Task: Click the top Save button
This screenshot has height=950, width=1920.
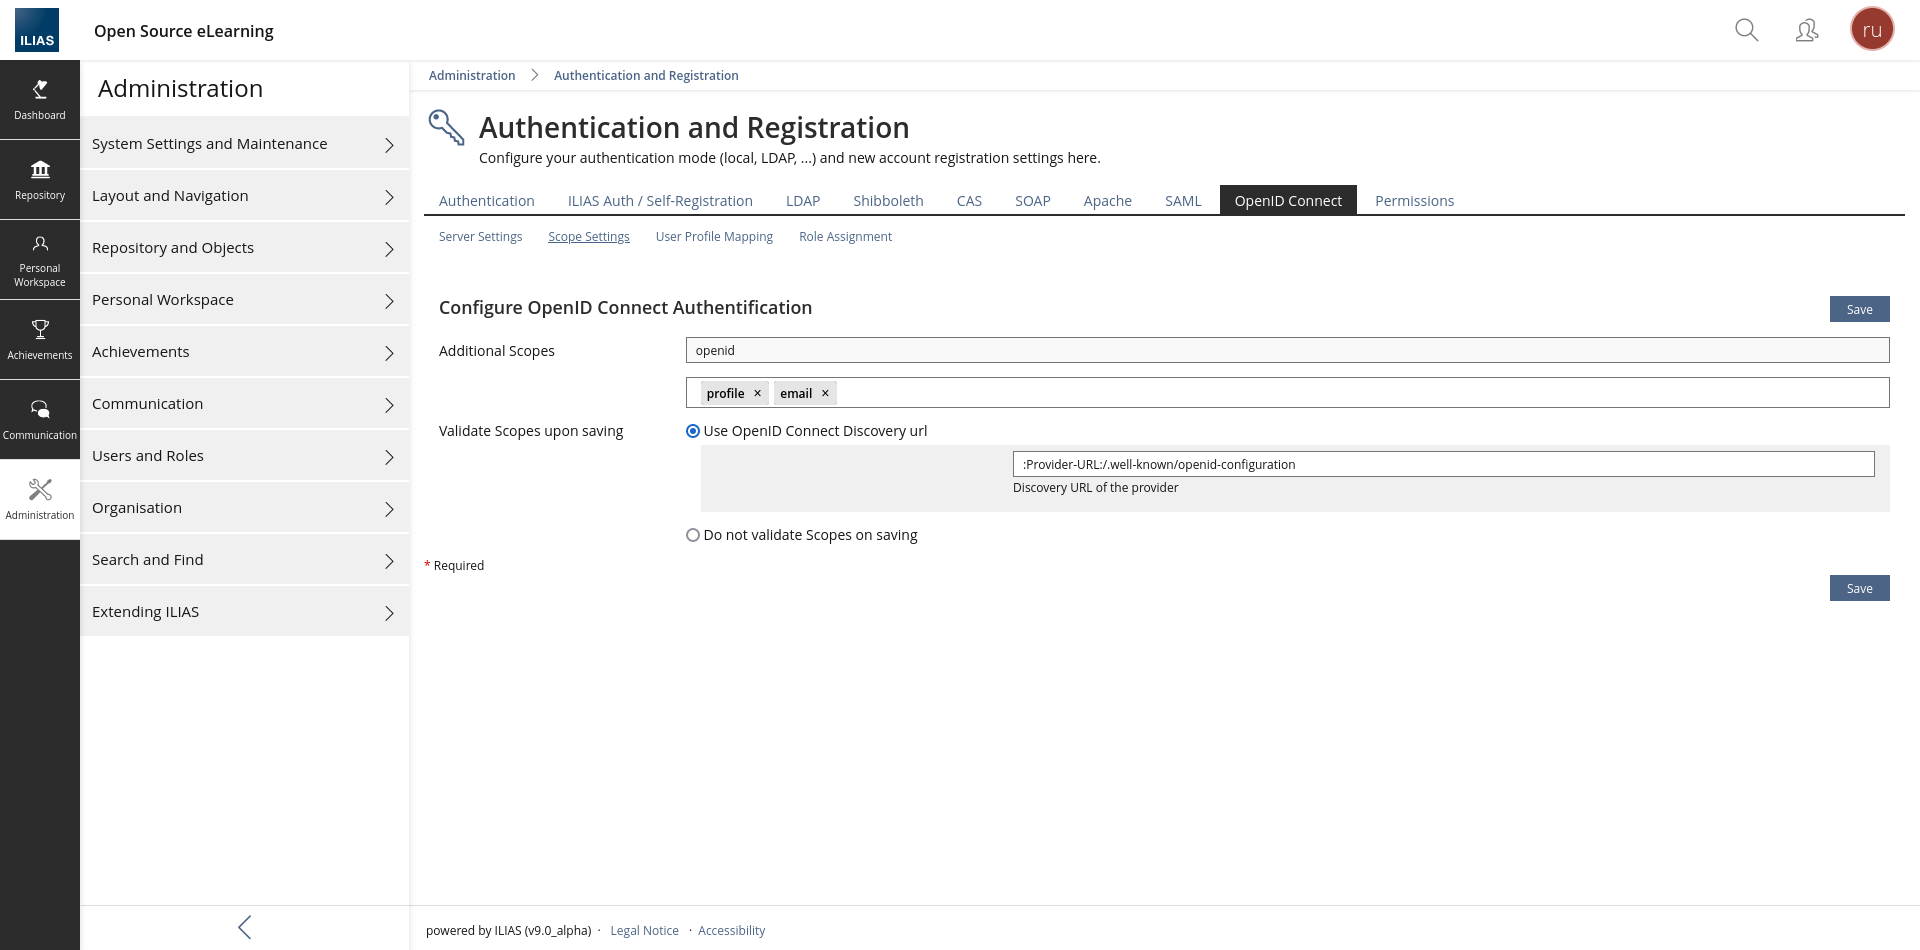Action: [1859, 309]
